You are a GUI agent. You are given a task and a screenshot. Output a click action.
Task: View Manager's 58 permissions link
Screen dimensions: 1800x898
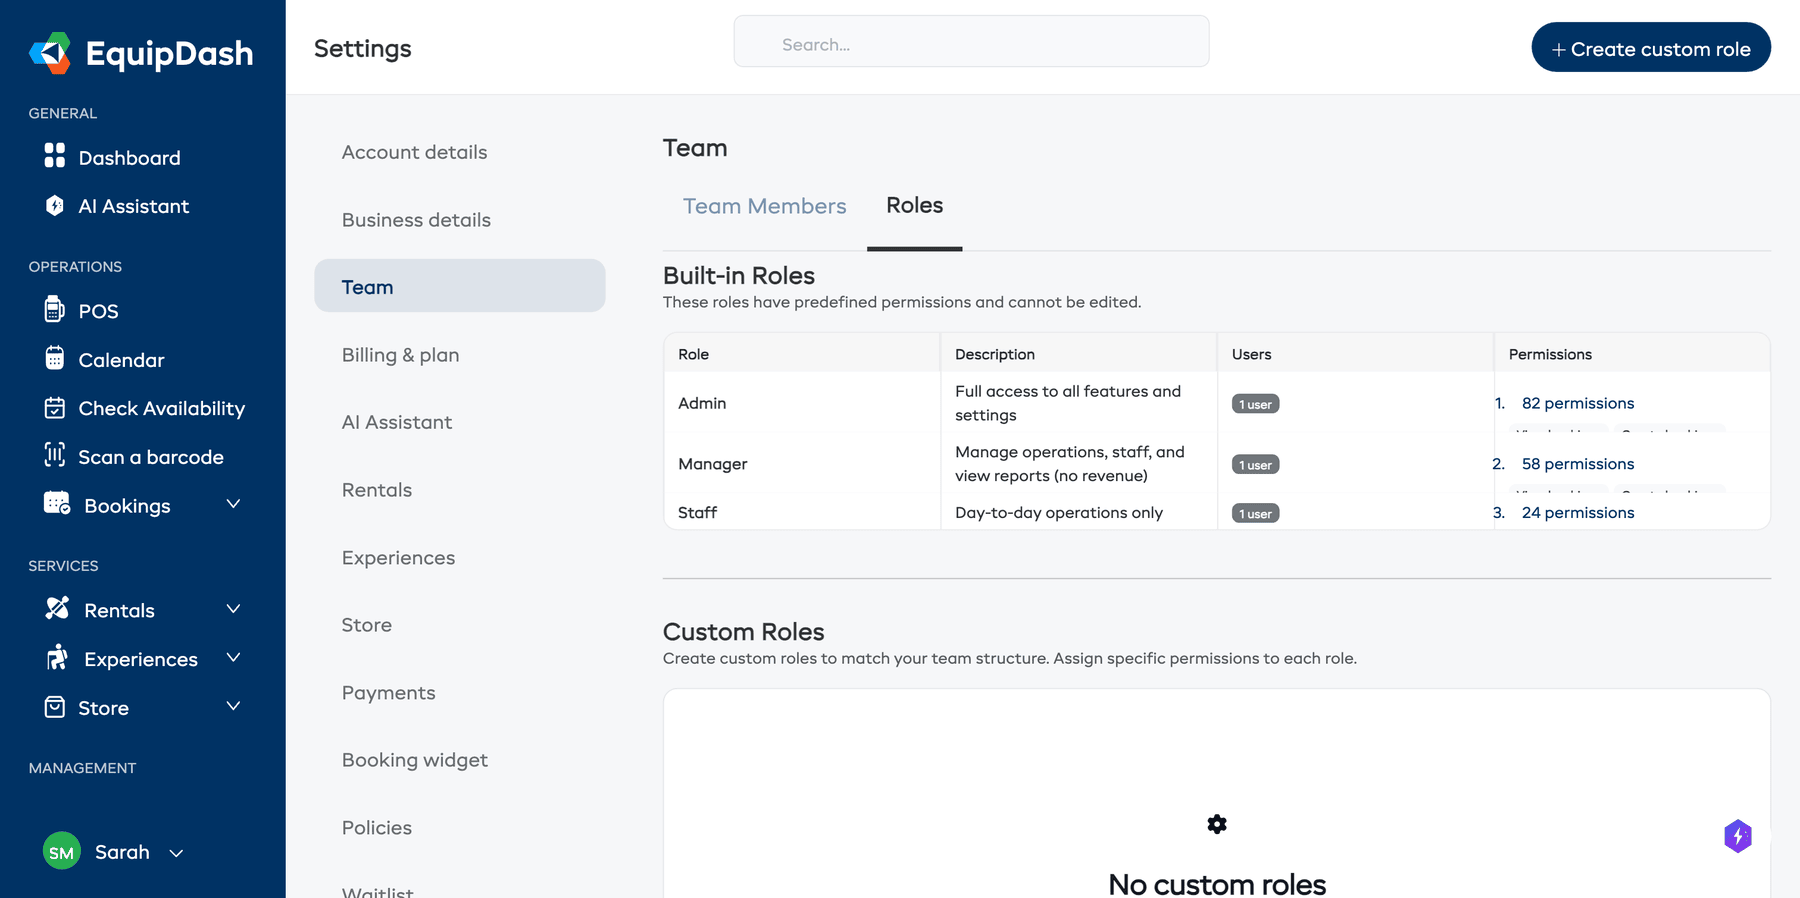coord(1578,464)
